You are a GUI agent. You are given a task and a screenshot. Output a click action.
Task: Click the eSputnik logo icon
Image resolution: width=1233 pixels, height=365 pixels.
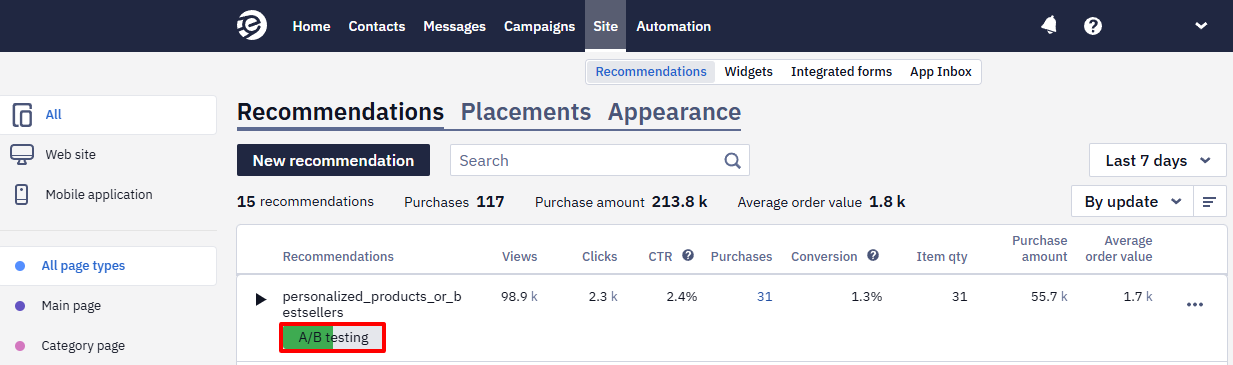251,26
